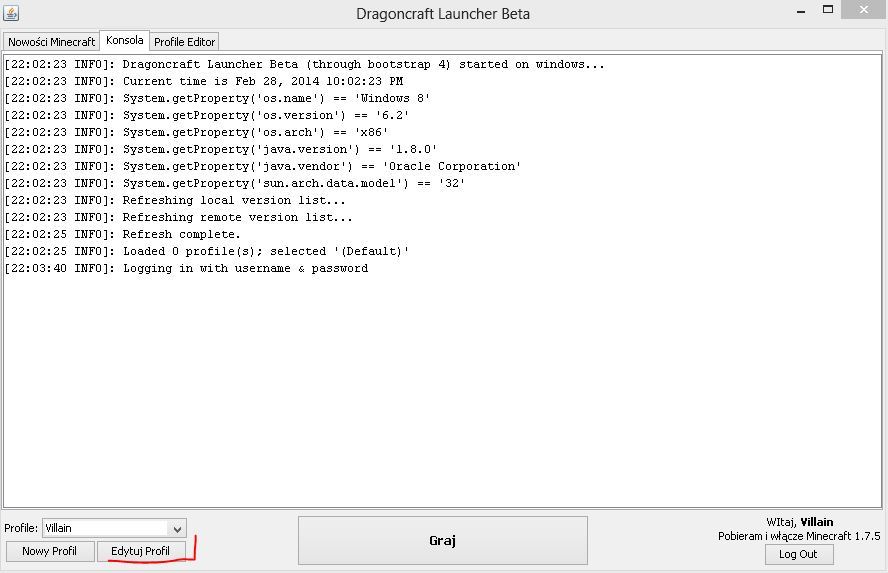Click the os.version '6.2' log line
Image resolution: width=888 pixels, height=573 pixels.
pyautogui.click(x=207, y=116)
